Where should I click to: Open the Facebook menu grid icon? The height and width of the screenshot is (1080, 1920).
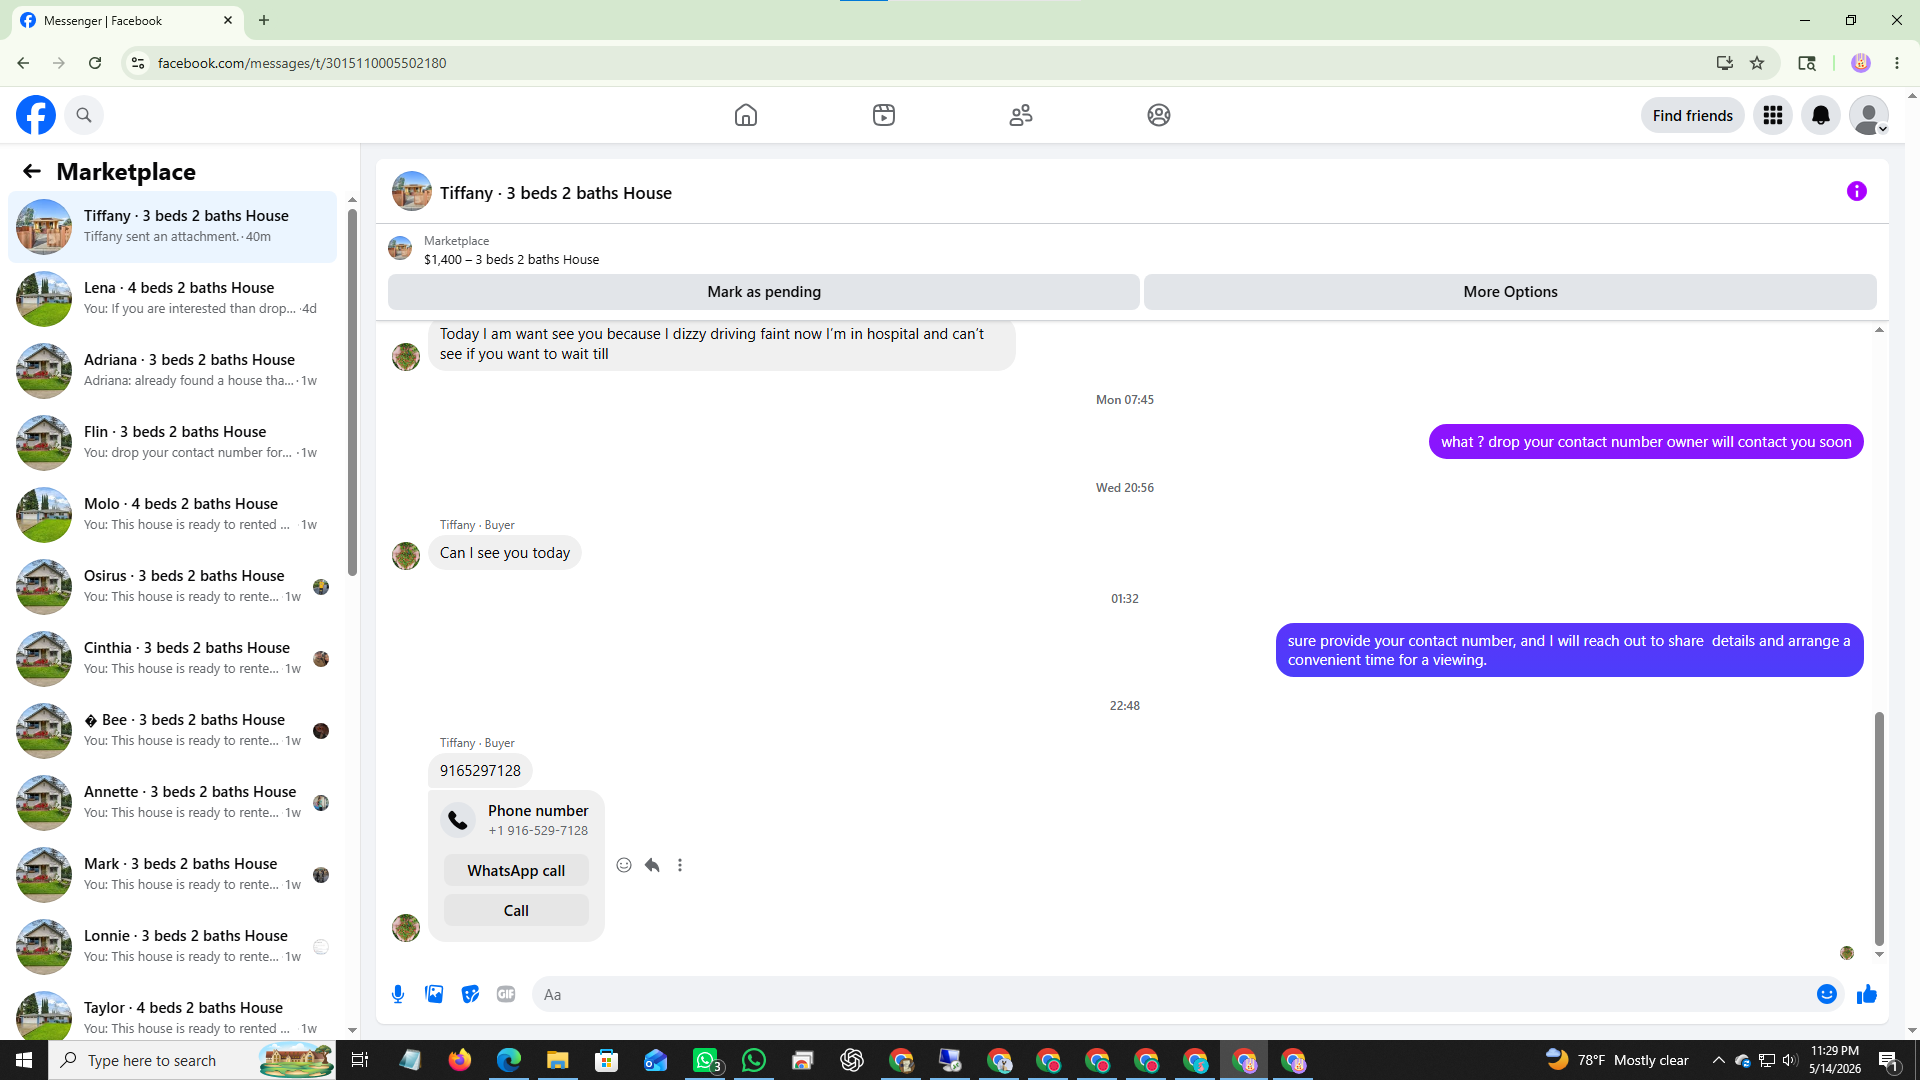click(x=1773, y=115)
